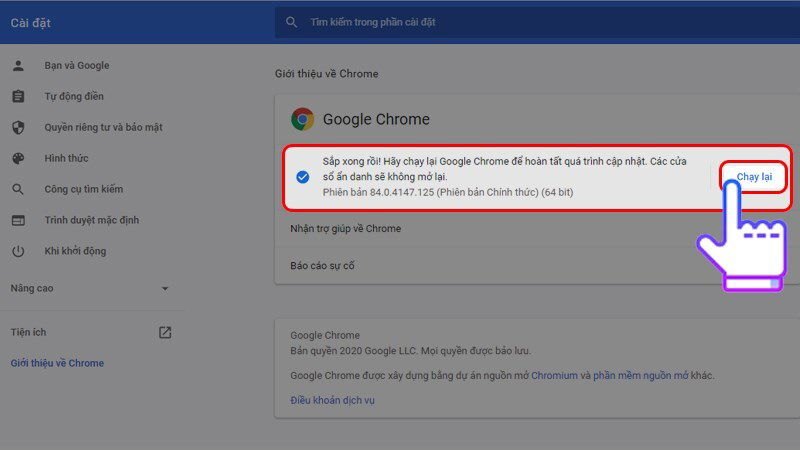Open Điều khoản dịch vụ link

tap(332, 401)
